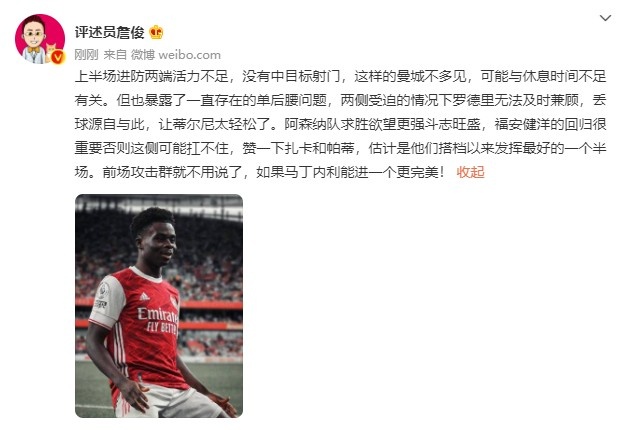The width and height of the screenshot is (628, 430).
Task: Click the poster's cartoon avatar
Action: point(40,39)
